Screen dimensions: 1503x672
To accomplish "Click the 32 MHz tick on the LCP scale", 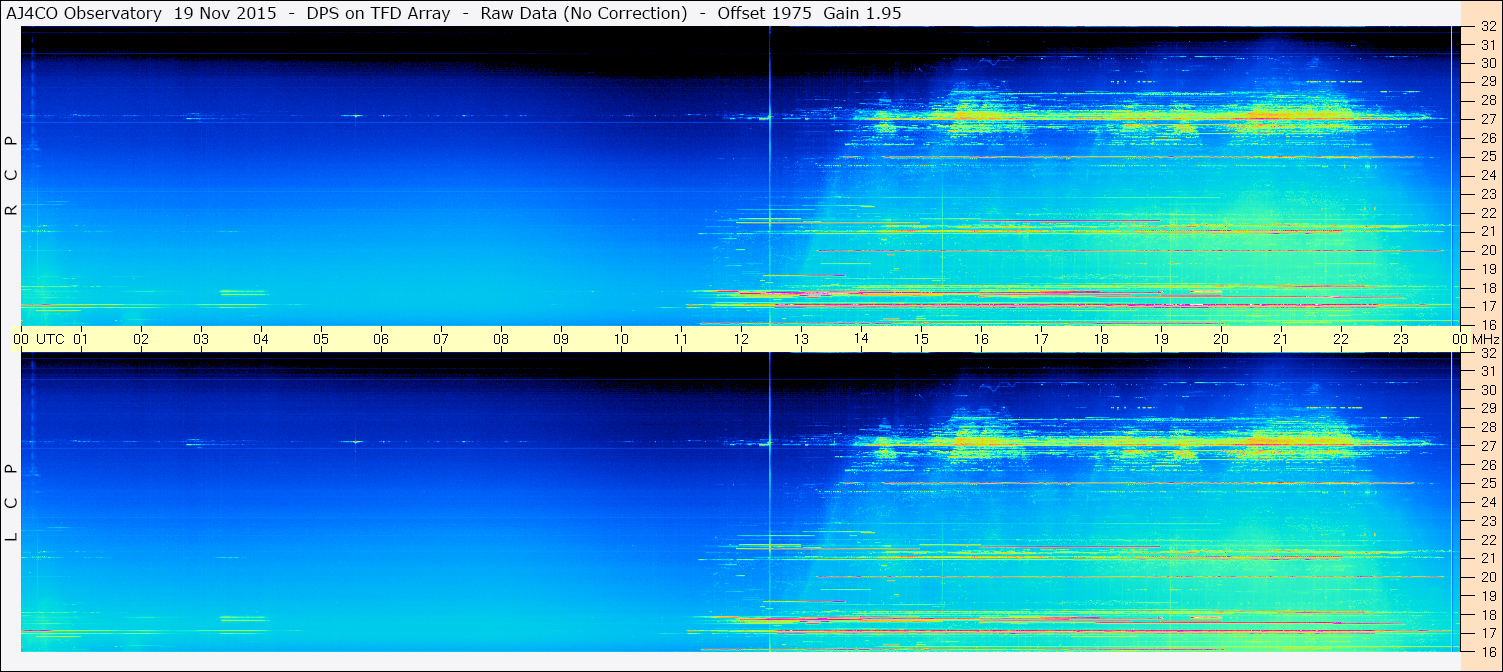I will coord(1487,353).
